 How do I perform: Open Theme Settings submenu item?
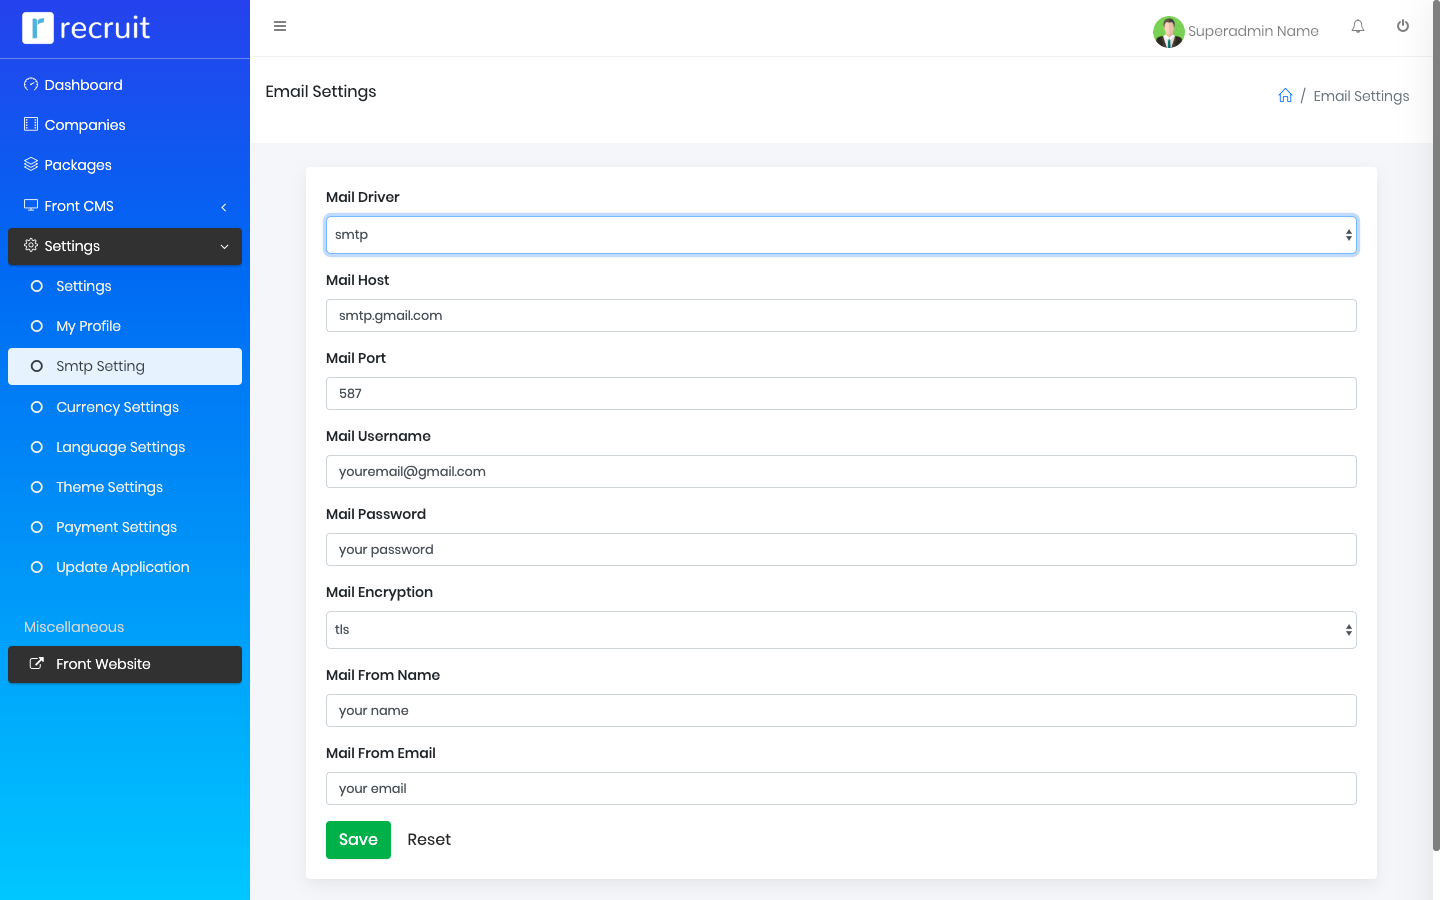109,487
